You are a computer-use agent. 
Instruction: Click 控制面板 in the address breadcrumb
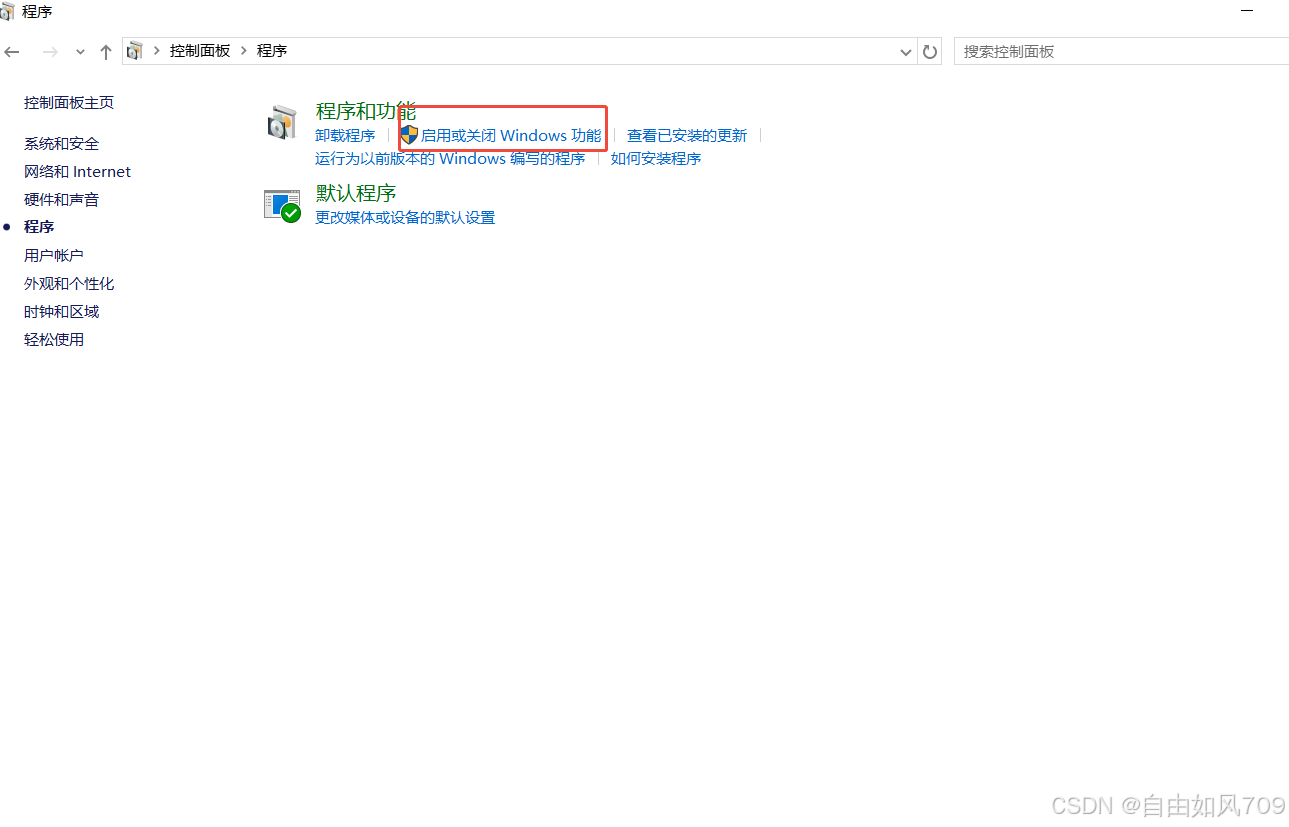[x=200, y=50]
